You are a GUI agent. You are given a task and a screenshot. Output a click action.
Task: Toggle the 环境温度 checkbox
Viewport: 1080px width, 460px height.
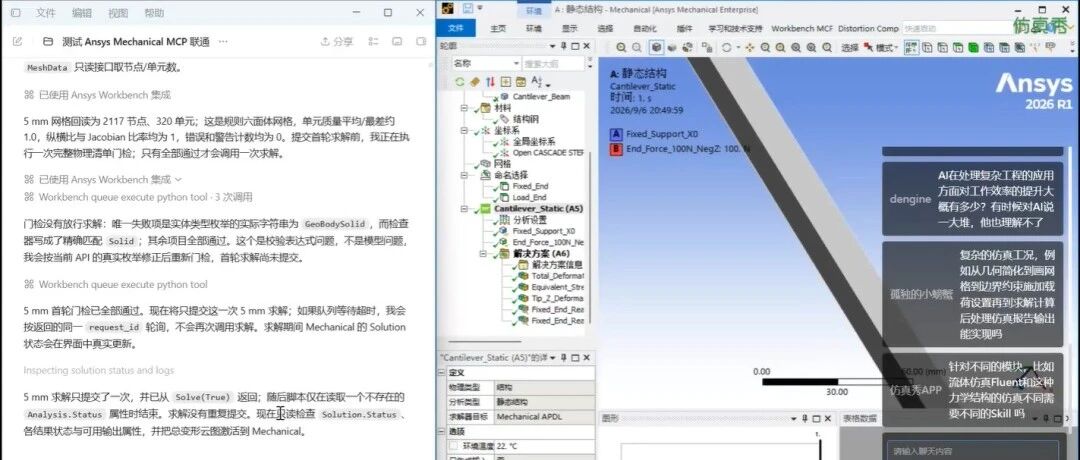[453, 446]
